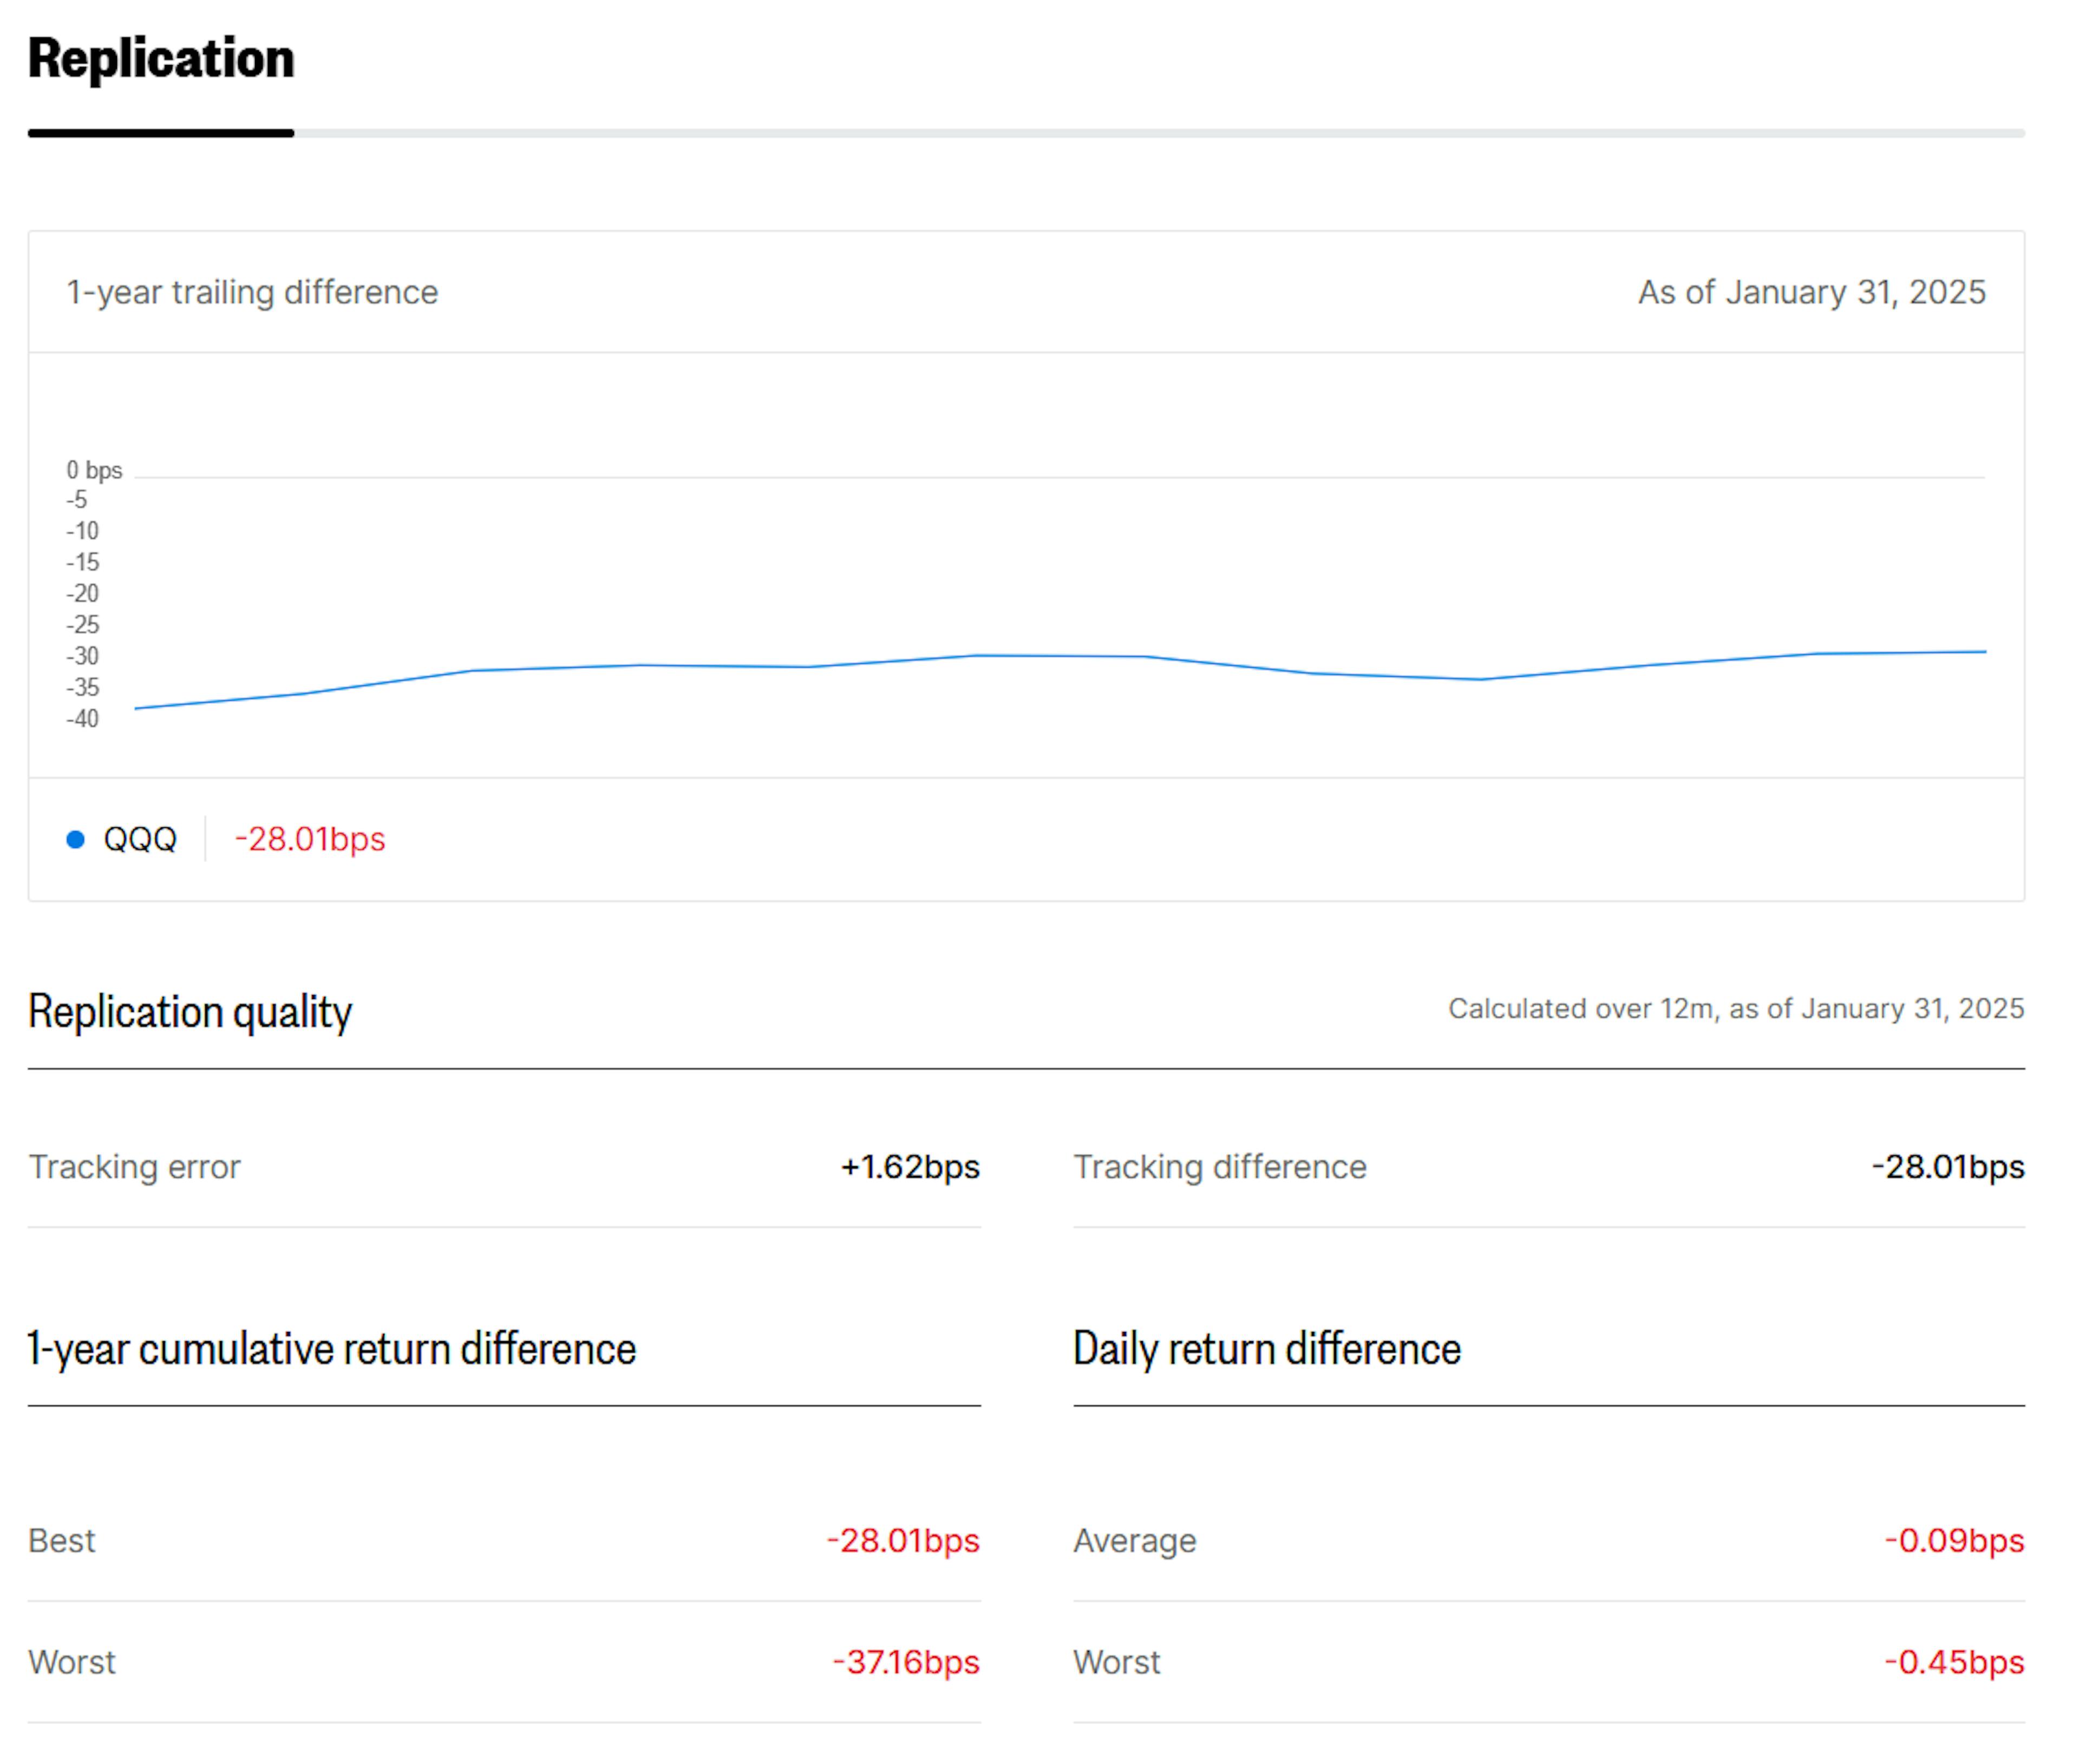The width and height of the screenshot is (2079, 1764).
Task: Click the Best cumulative return -28.01bps value
Action: [x=902, y=1541]
